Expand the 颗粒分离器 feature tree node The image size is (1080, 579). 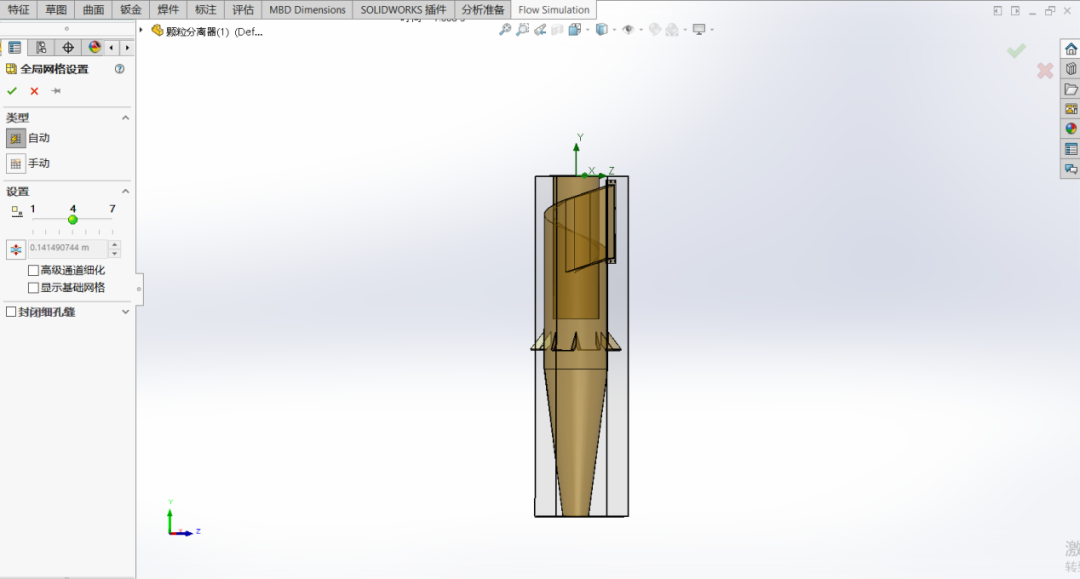[x=141, y=30]
